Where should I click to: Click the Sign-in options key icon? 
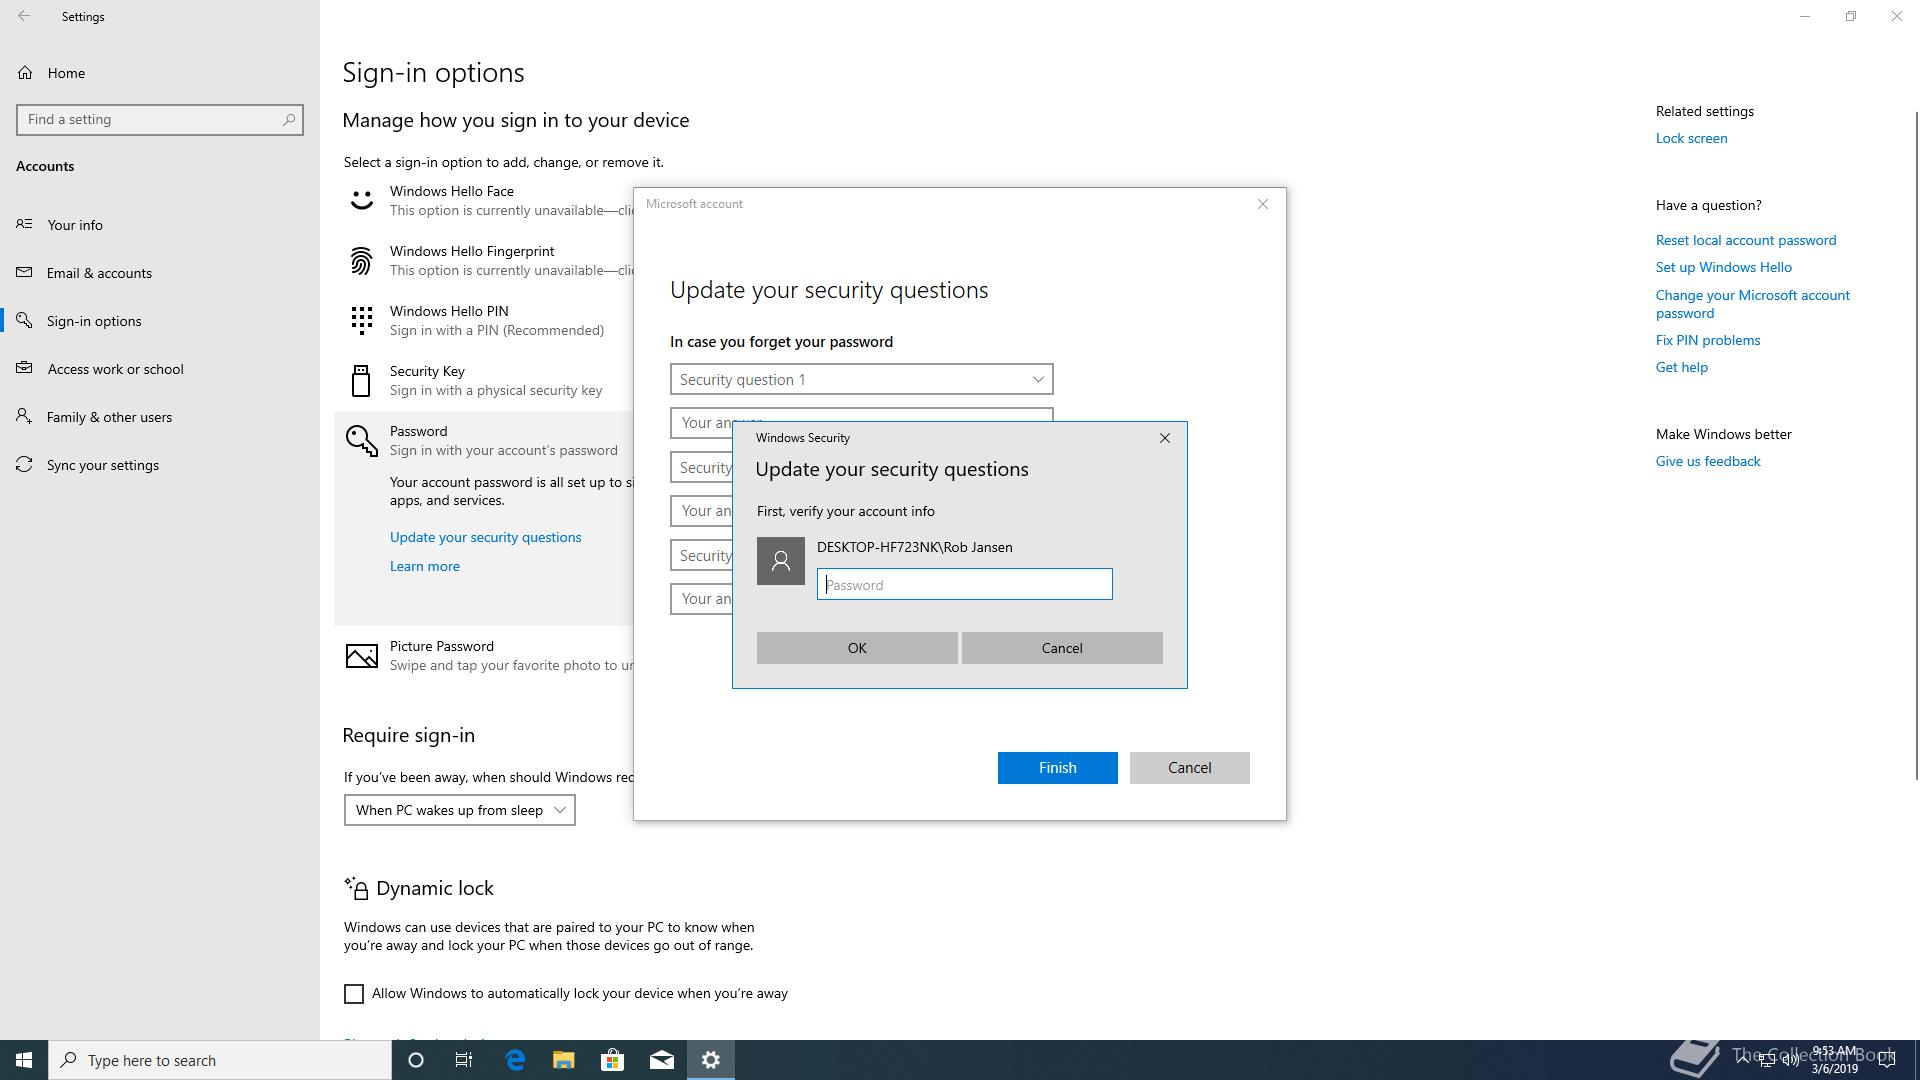(24, 320)
